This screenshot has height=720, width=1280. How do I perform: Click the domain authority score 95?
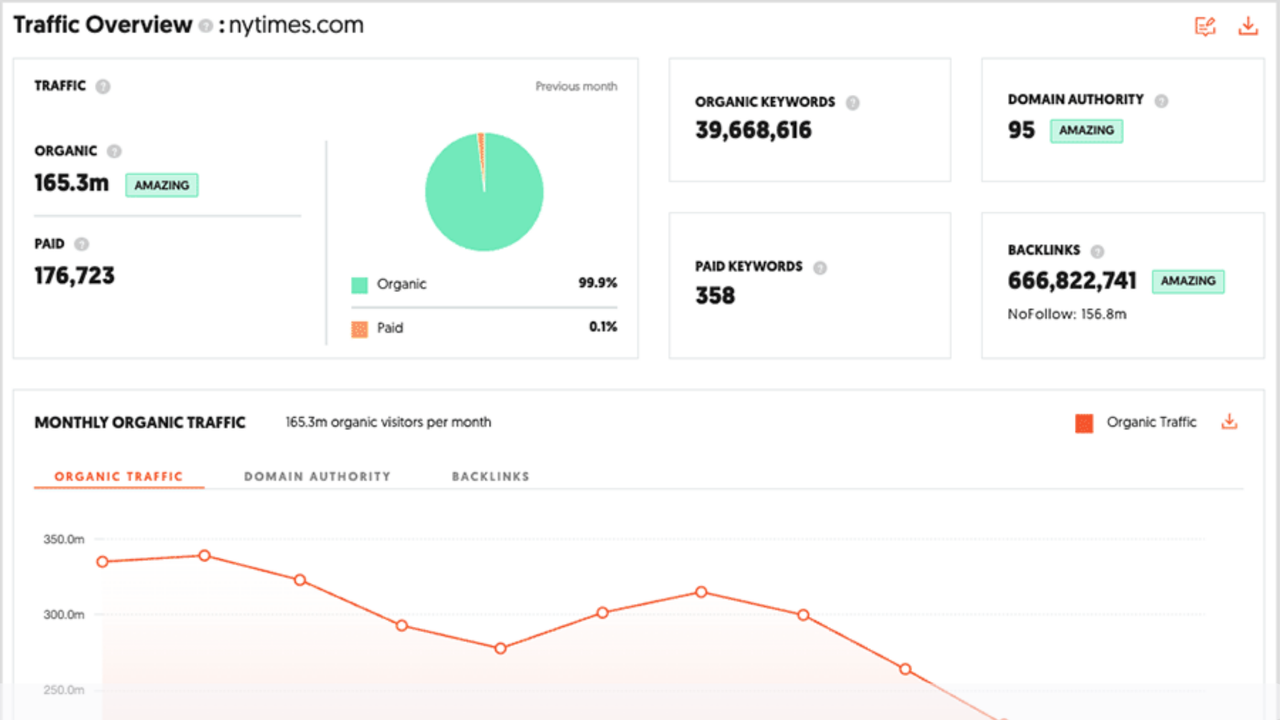[1021, 130]
